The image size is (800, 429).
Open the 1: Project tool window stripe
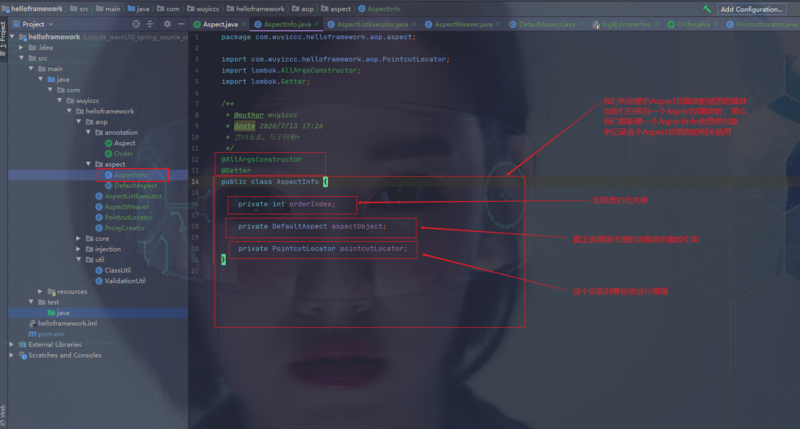pos(3,36)
